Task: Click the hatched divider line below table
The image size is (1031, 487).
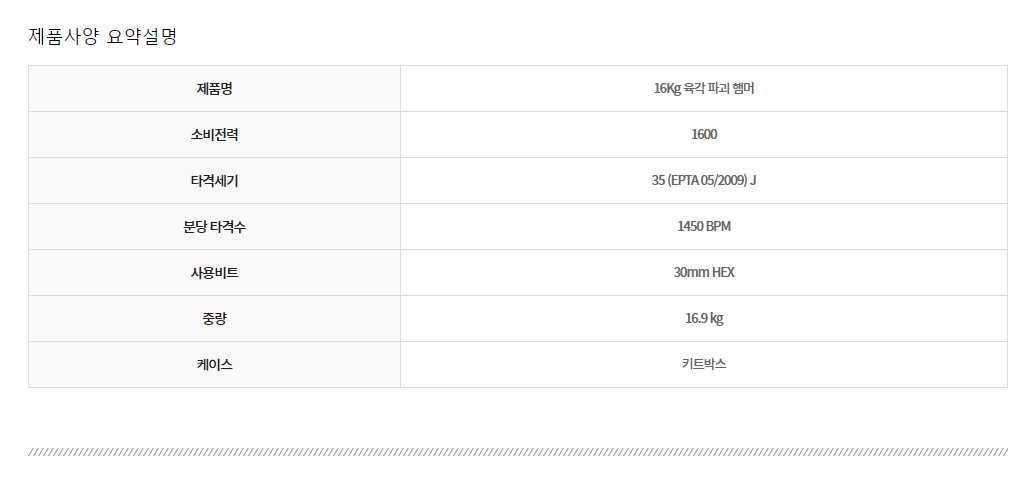Action: pos(517,452)
